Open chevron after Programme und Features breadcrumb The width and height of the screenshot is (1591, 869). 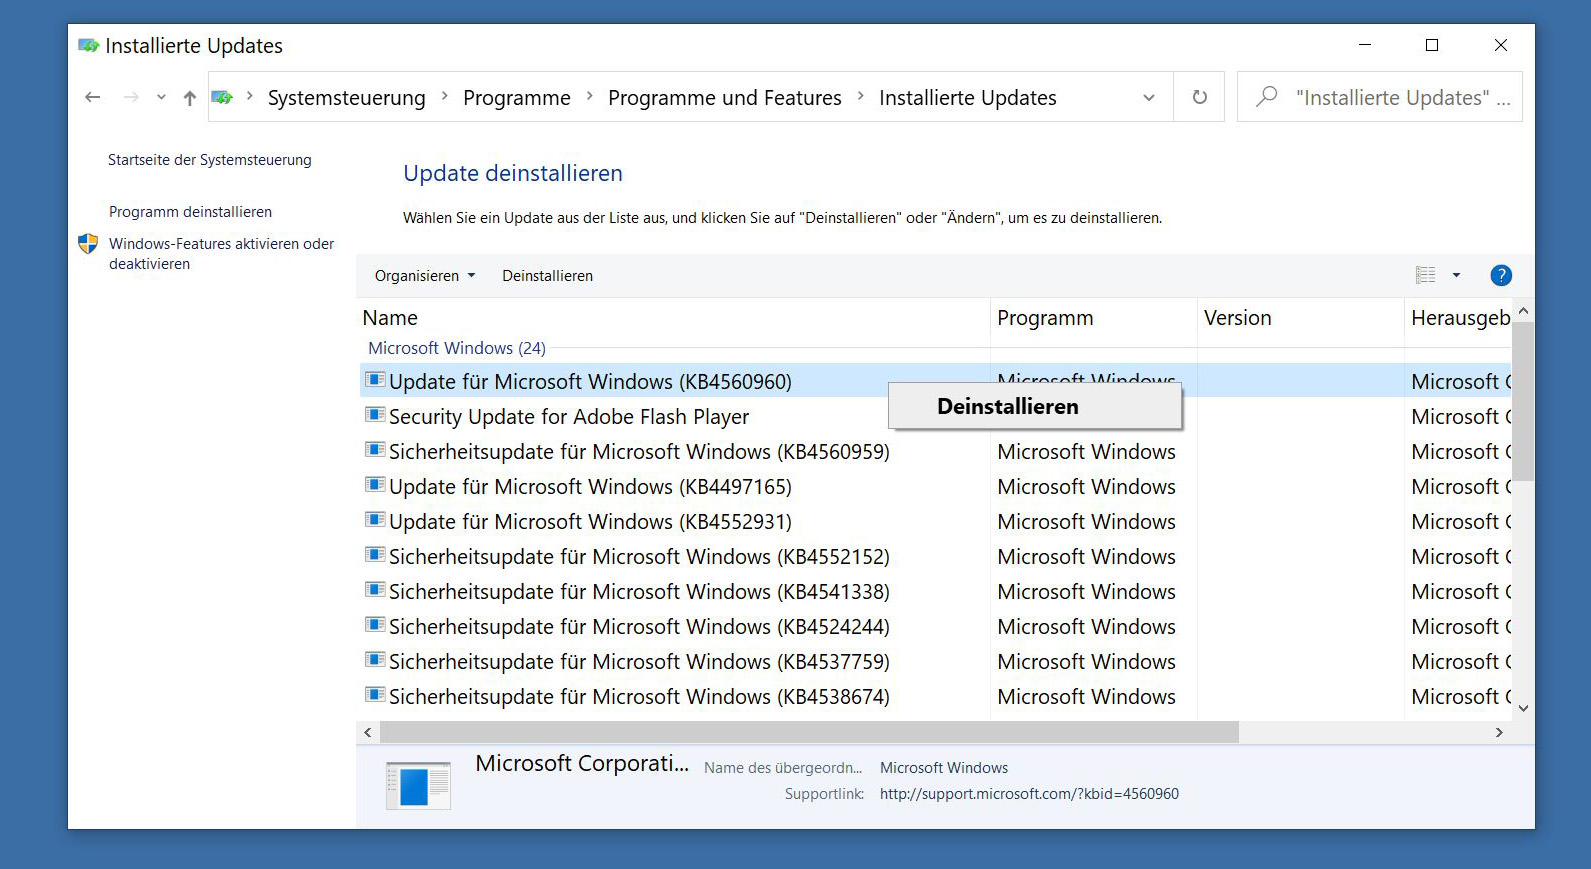click(860, 97)
